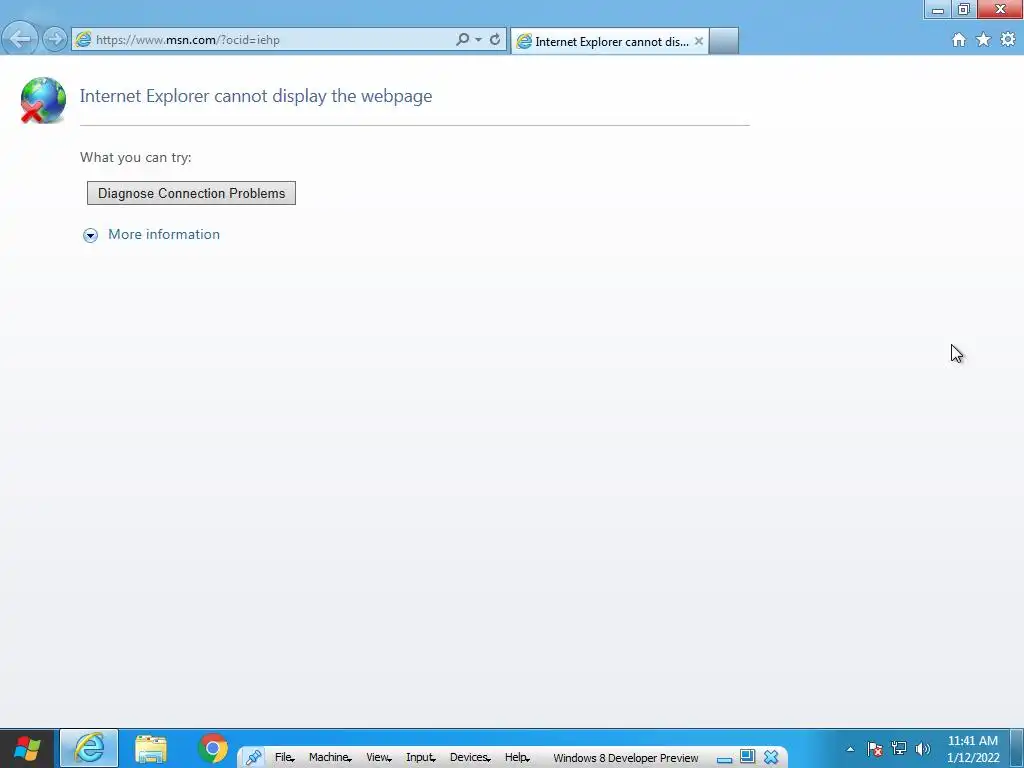The image size is (1024, 768).
Task: Open File Explorer from the taskbar
Action: coord(151,748)
